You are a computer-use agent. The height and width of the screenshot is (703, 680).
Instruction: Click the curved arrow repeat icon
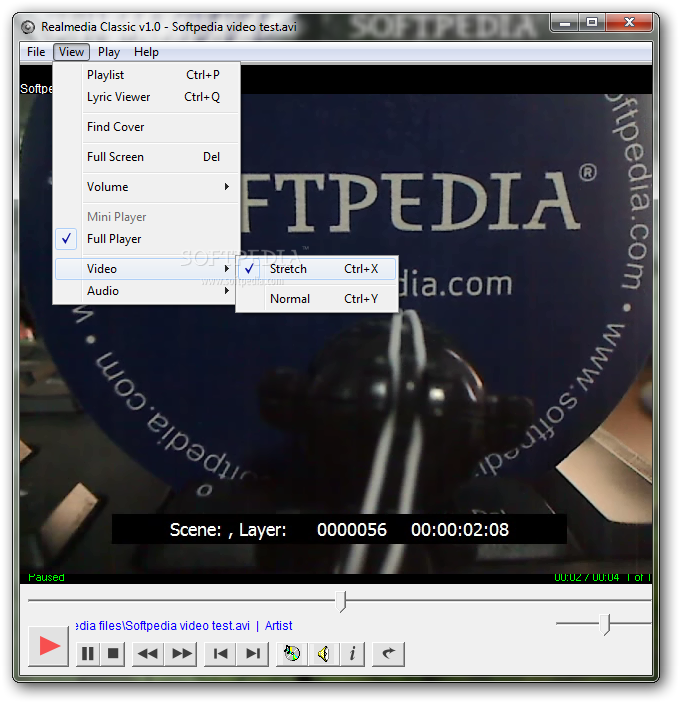point(388,654)
